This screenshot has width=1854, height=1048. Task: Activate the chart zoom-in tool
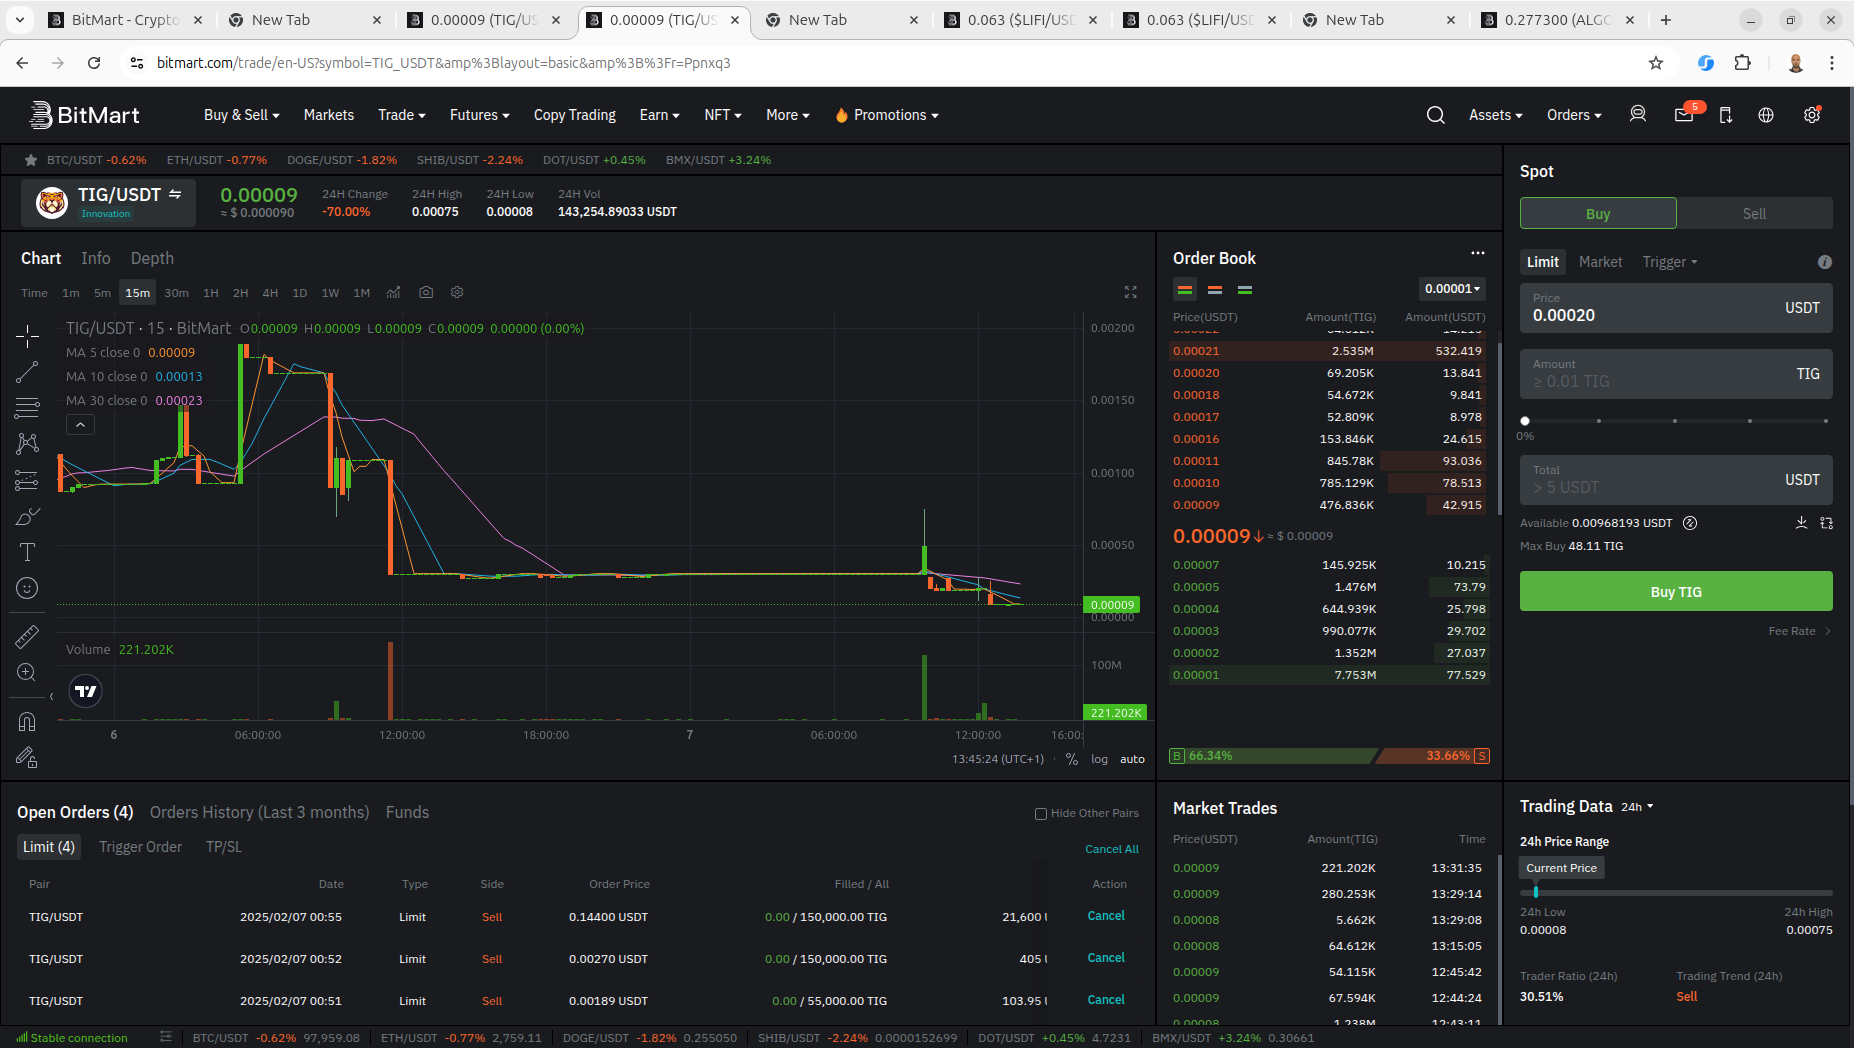click(x=27, y=672)
